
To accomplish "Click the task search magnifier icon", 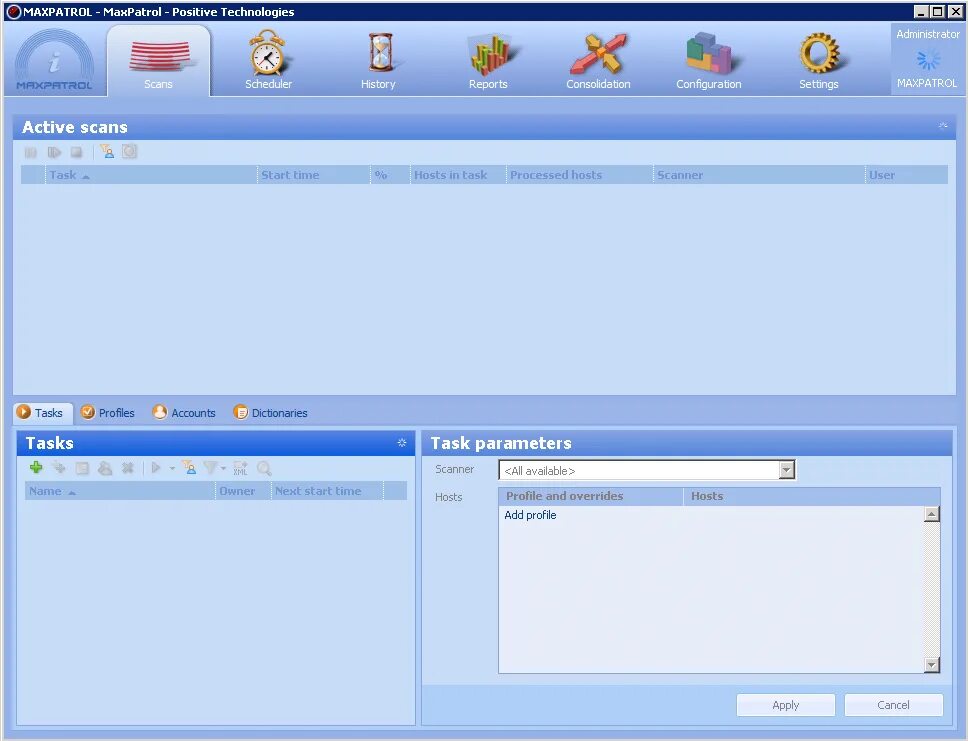I will [x=264, y=469].
